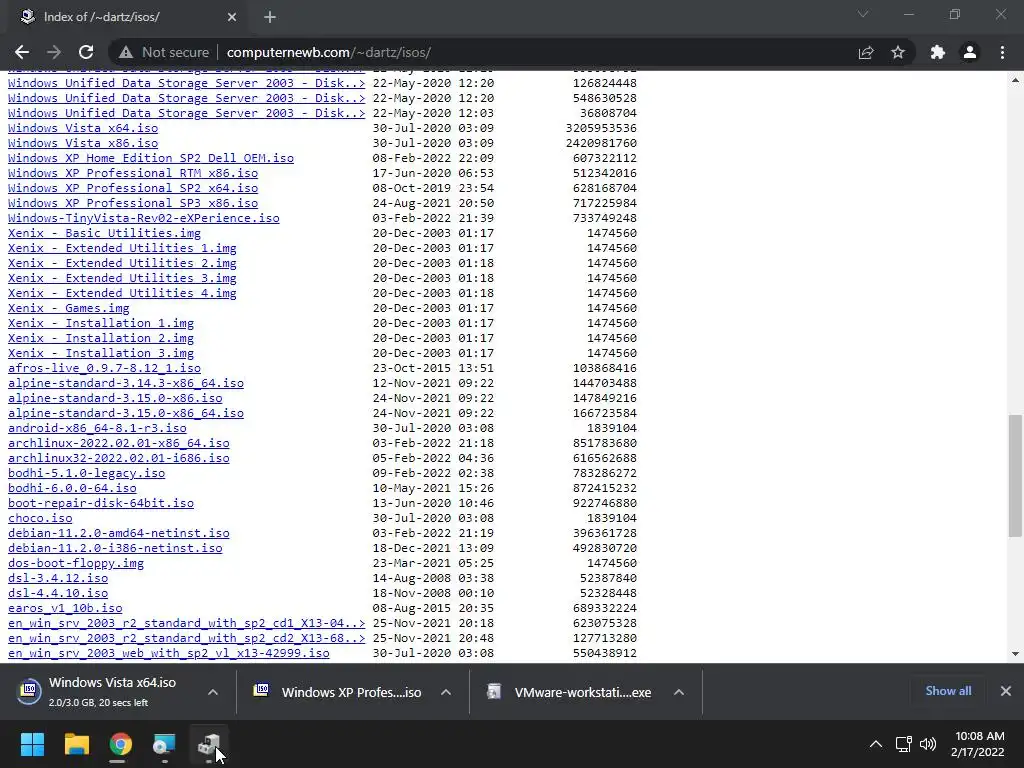Expand options for Windows Vista x64.iso download

tap(213, 692)
